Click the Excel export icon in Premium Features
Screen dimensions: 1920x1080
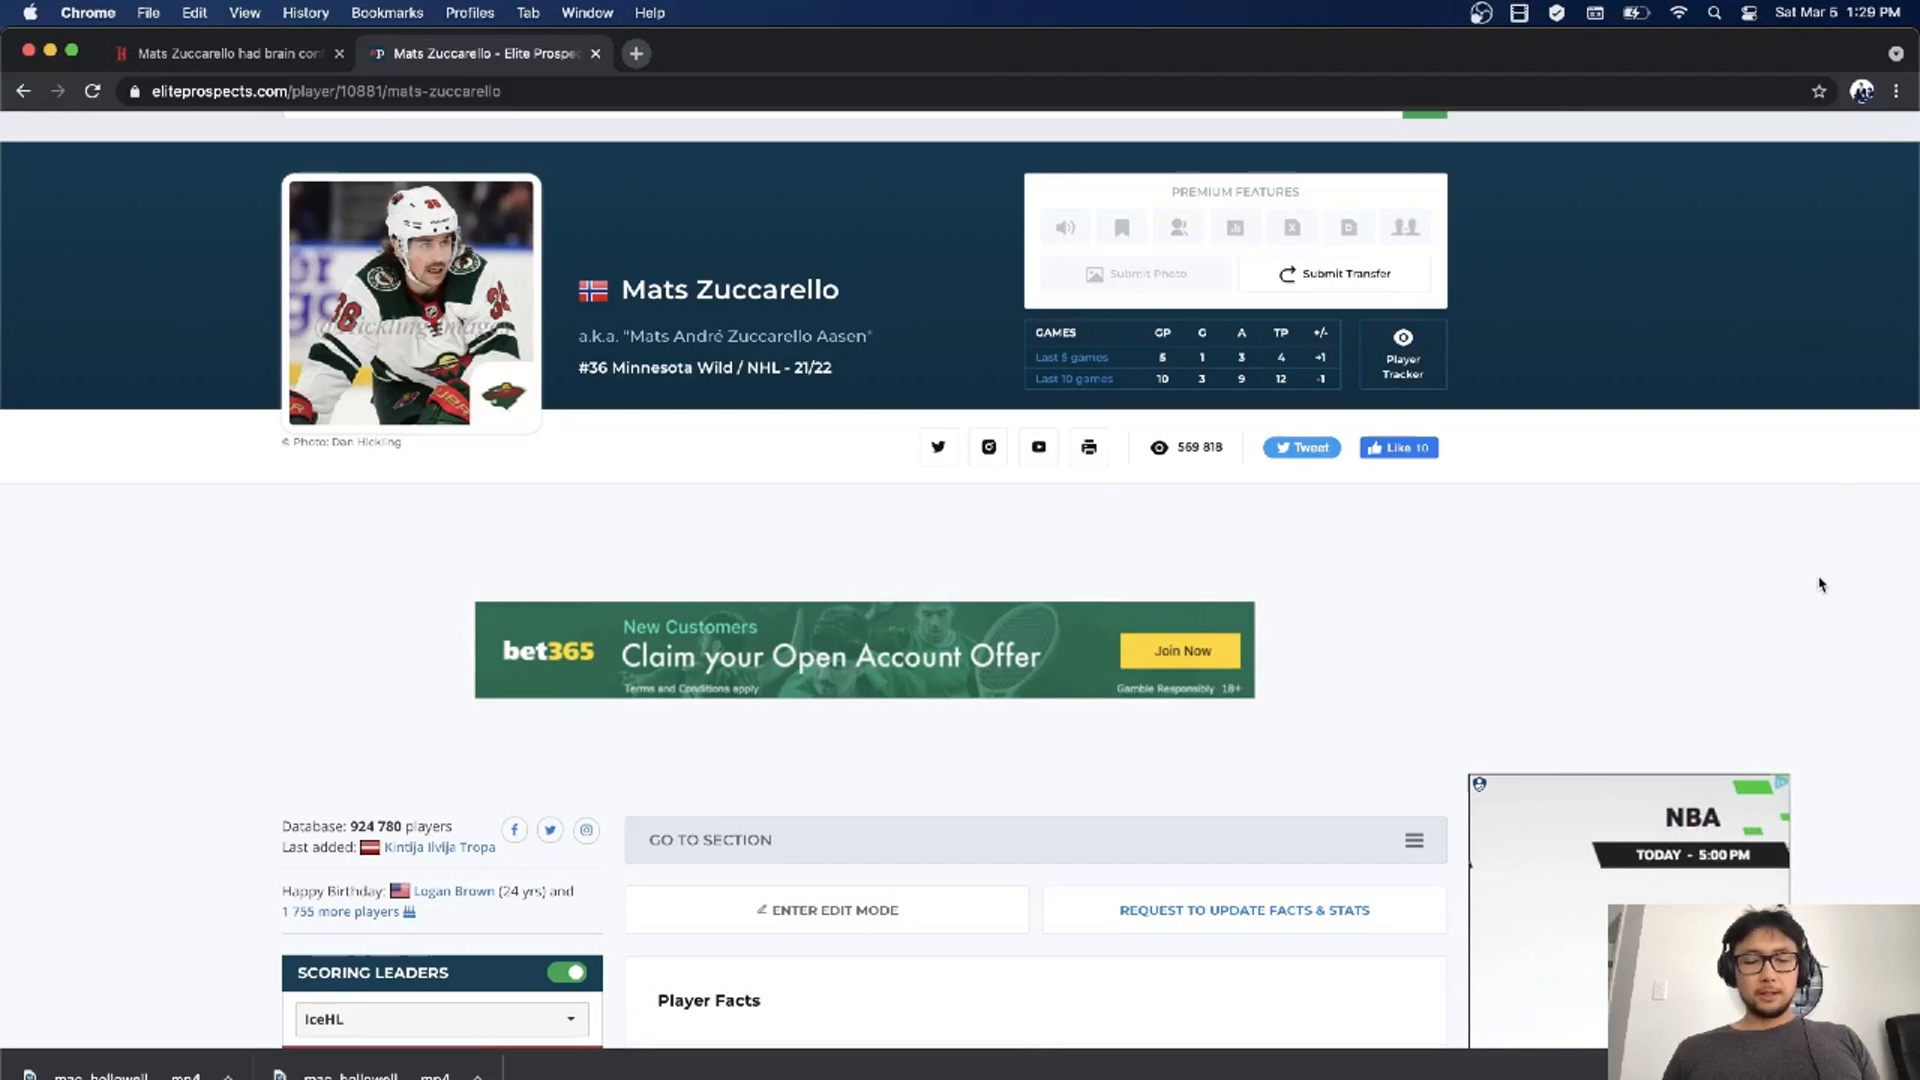click(x=1292, y=227)
